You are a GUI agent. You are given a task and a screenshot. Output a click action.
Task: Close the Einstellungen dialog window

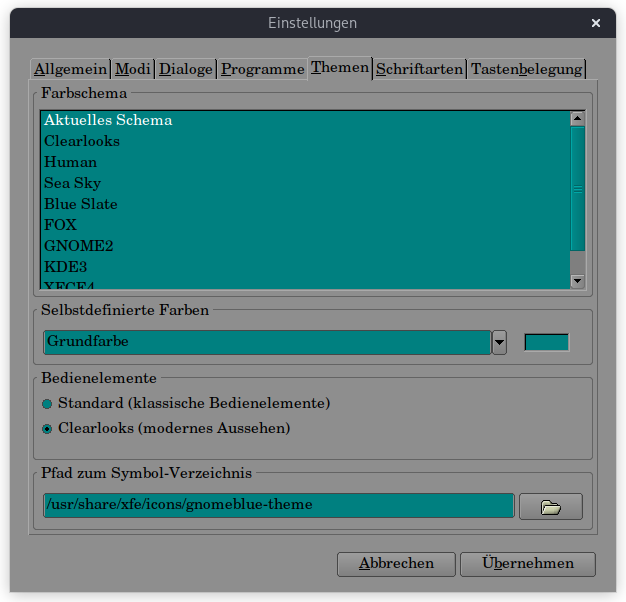pos(596,22)
